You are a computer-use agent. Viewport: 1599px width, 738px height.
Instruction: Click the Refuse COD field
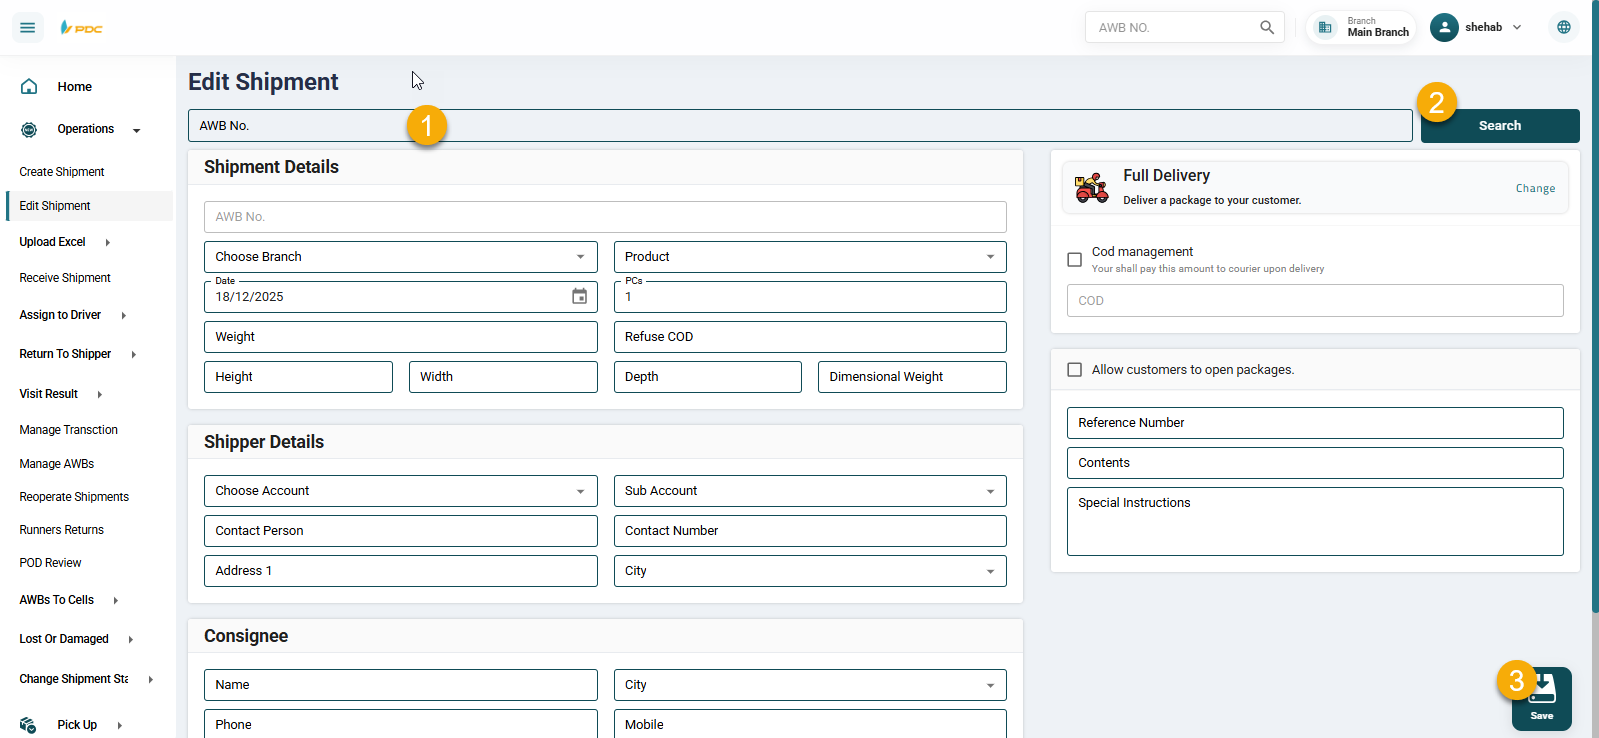[x=810, y=337]
